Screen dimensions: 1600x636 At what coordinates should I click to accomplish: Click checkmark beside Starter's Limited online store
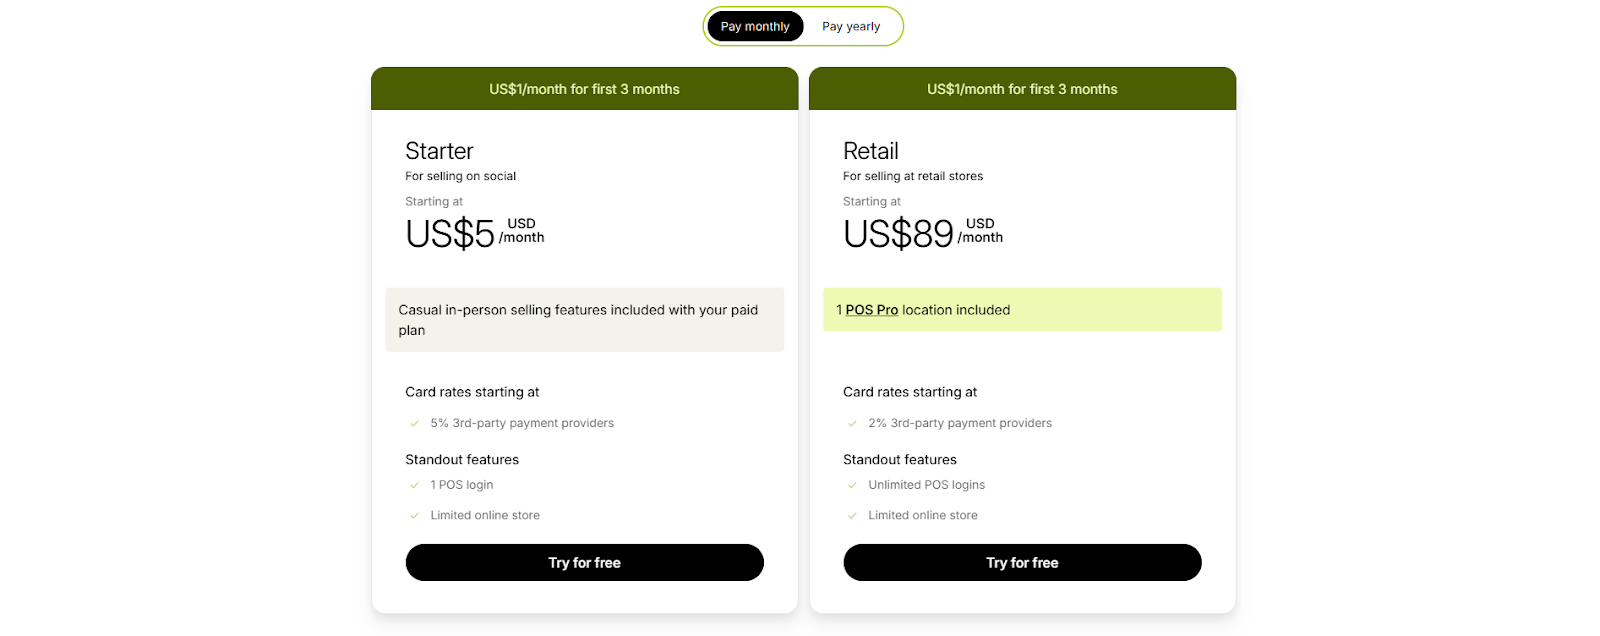coord(414,515)
